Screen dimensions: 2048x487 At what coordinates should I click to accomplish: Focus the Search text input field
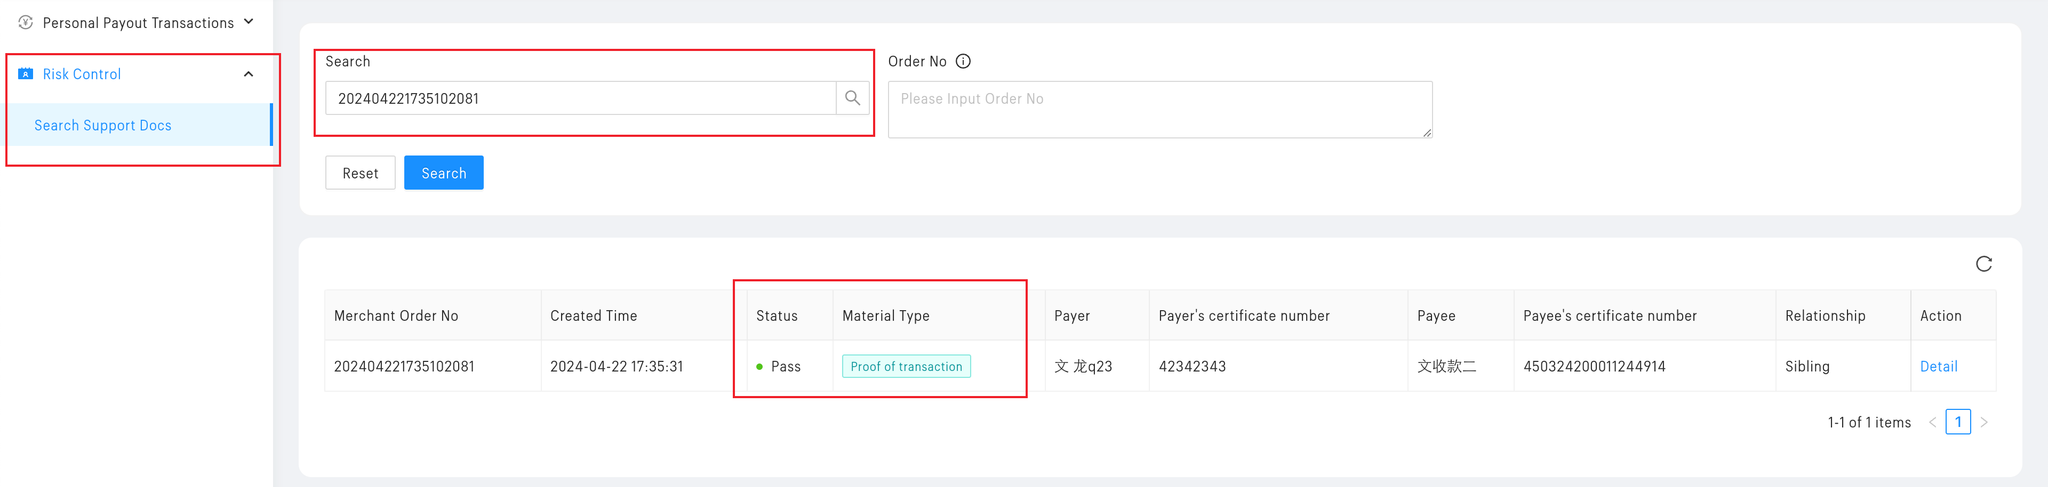tap(580, 98)
